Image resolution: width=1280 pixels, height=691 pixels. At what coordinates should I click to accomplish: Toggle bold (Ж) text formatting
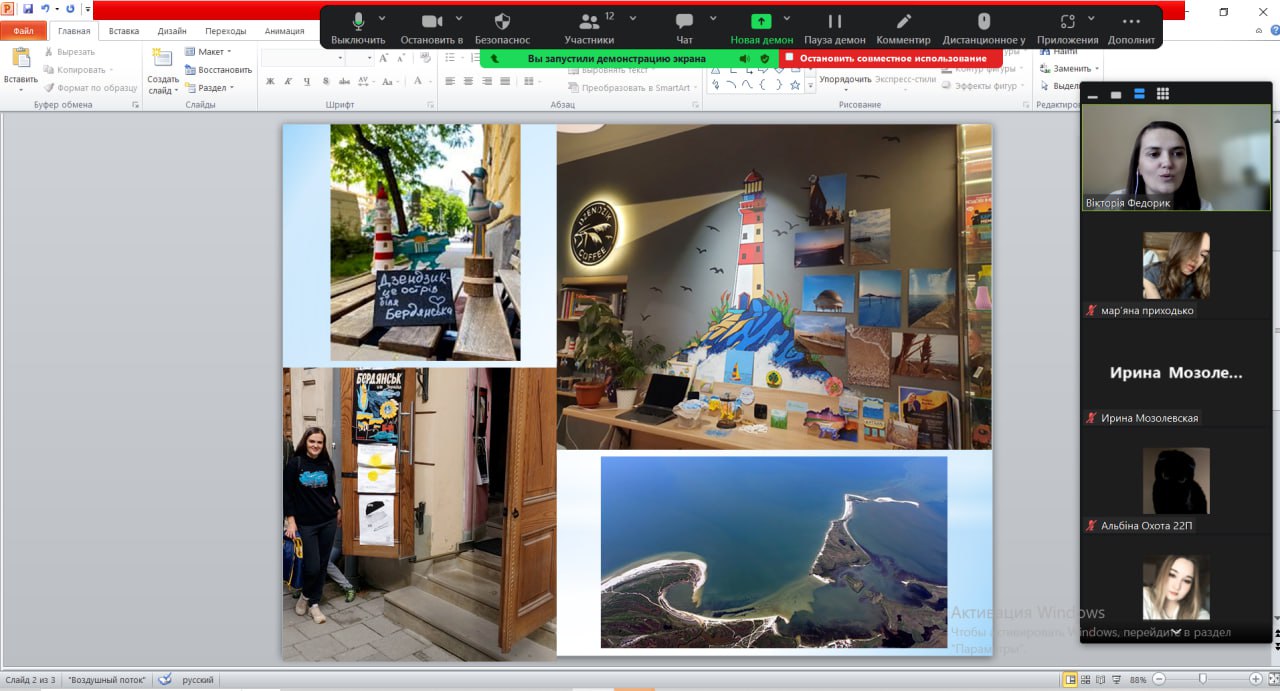tap(270, 82)
